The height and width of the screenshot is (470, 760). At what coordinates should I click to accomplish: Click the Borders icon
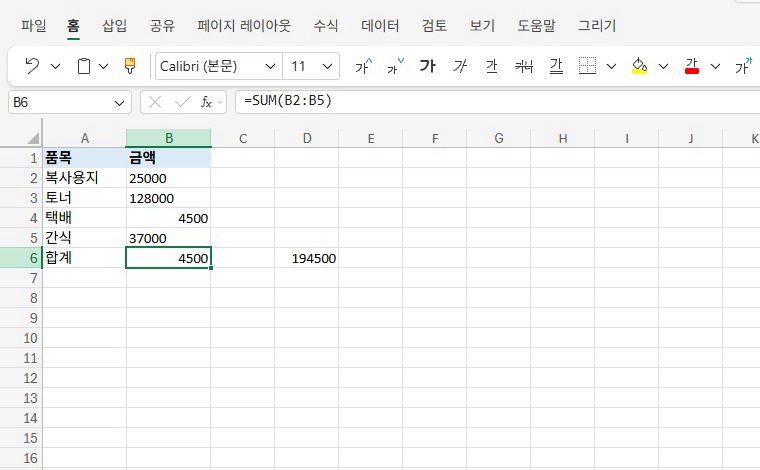(587, 66)
